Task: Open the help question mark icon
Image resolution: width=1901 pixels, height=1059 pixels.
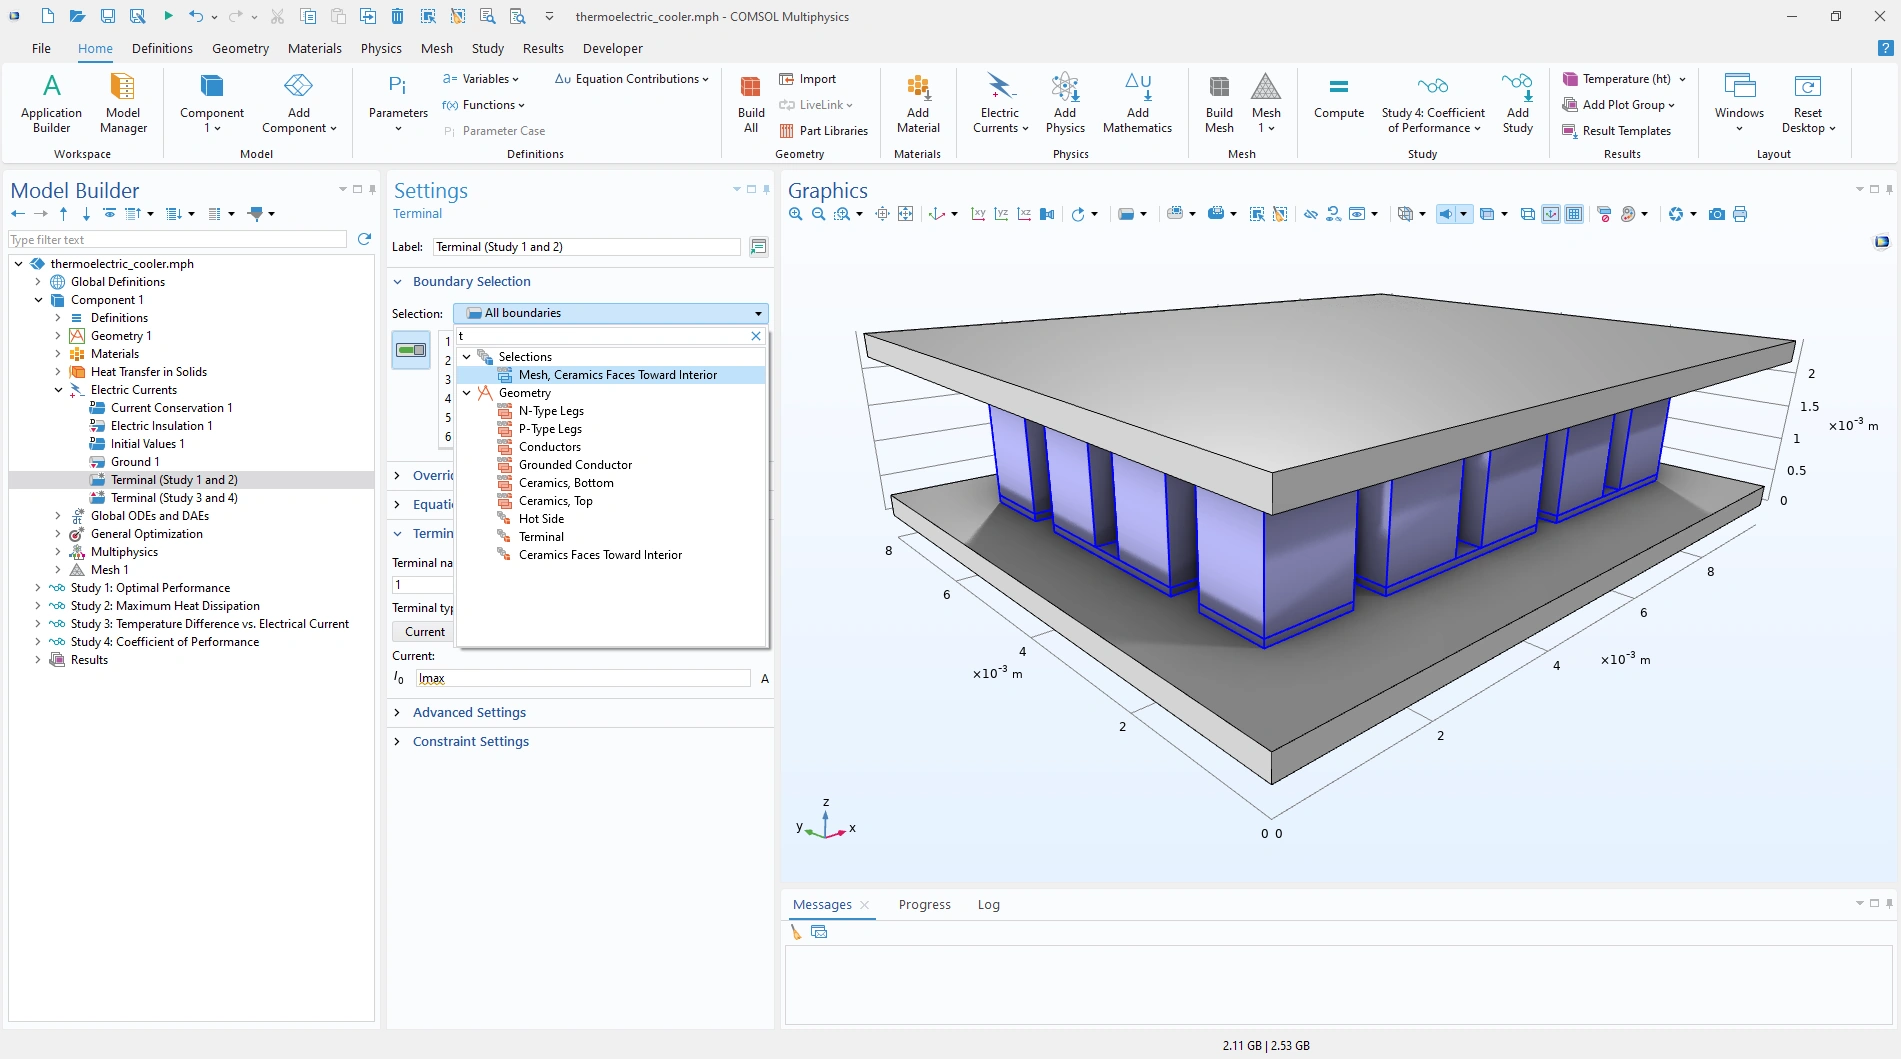Action: coord(1885,48)
